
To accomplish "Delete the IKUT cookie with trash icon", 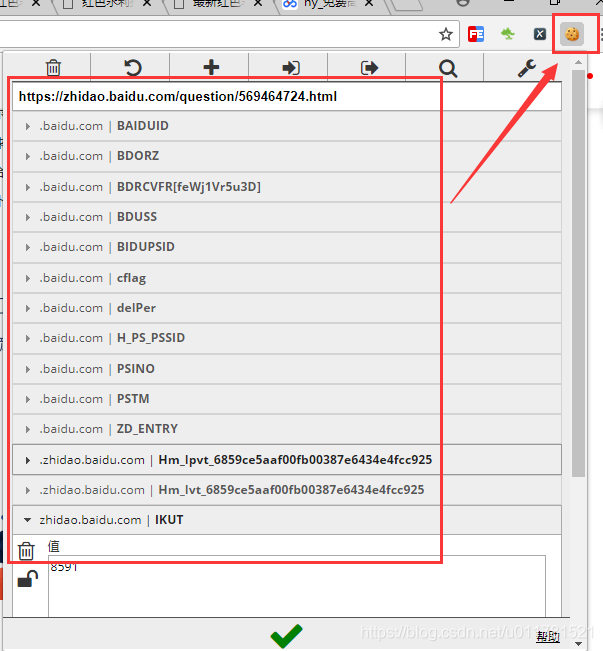I will (26, 551).
